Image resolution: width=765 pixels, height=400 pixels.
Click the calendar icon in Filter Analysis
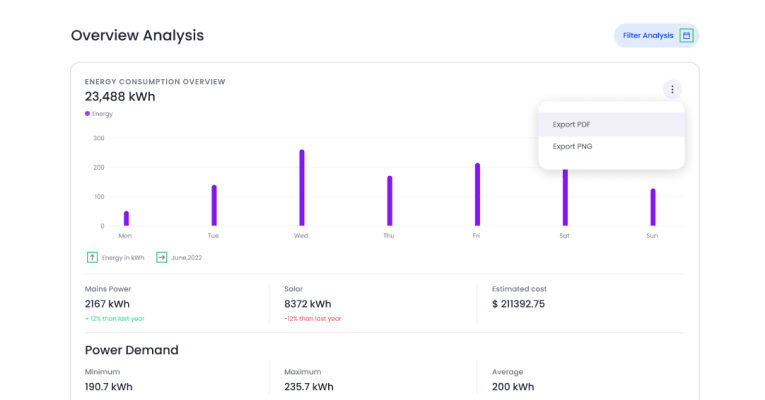point(686,36)
